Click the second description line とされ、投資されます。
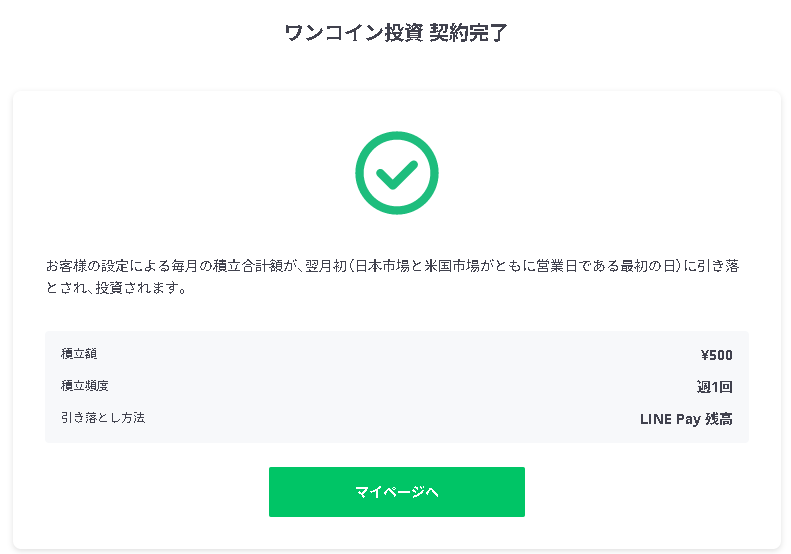The width and height of the screenshot is (791, 554). [117, 288]
